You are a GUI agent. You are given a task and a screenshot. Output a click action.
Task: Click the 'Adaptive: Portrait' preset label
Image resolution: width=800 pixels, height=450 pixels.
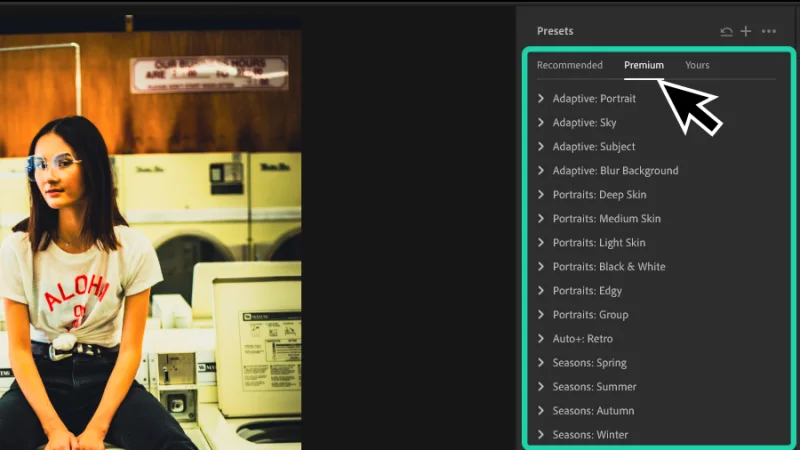[x=594, y=98]
